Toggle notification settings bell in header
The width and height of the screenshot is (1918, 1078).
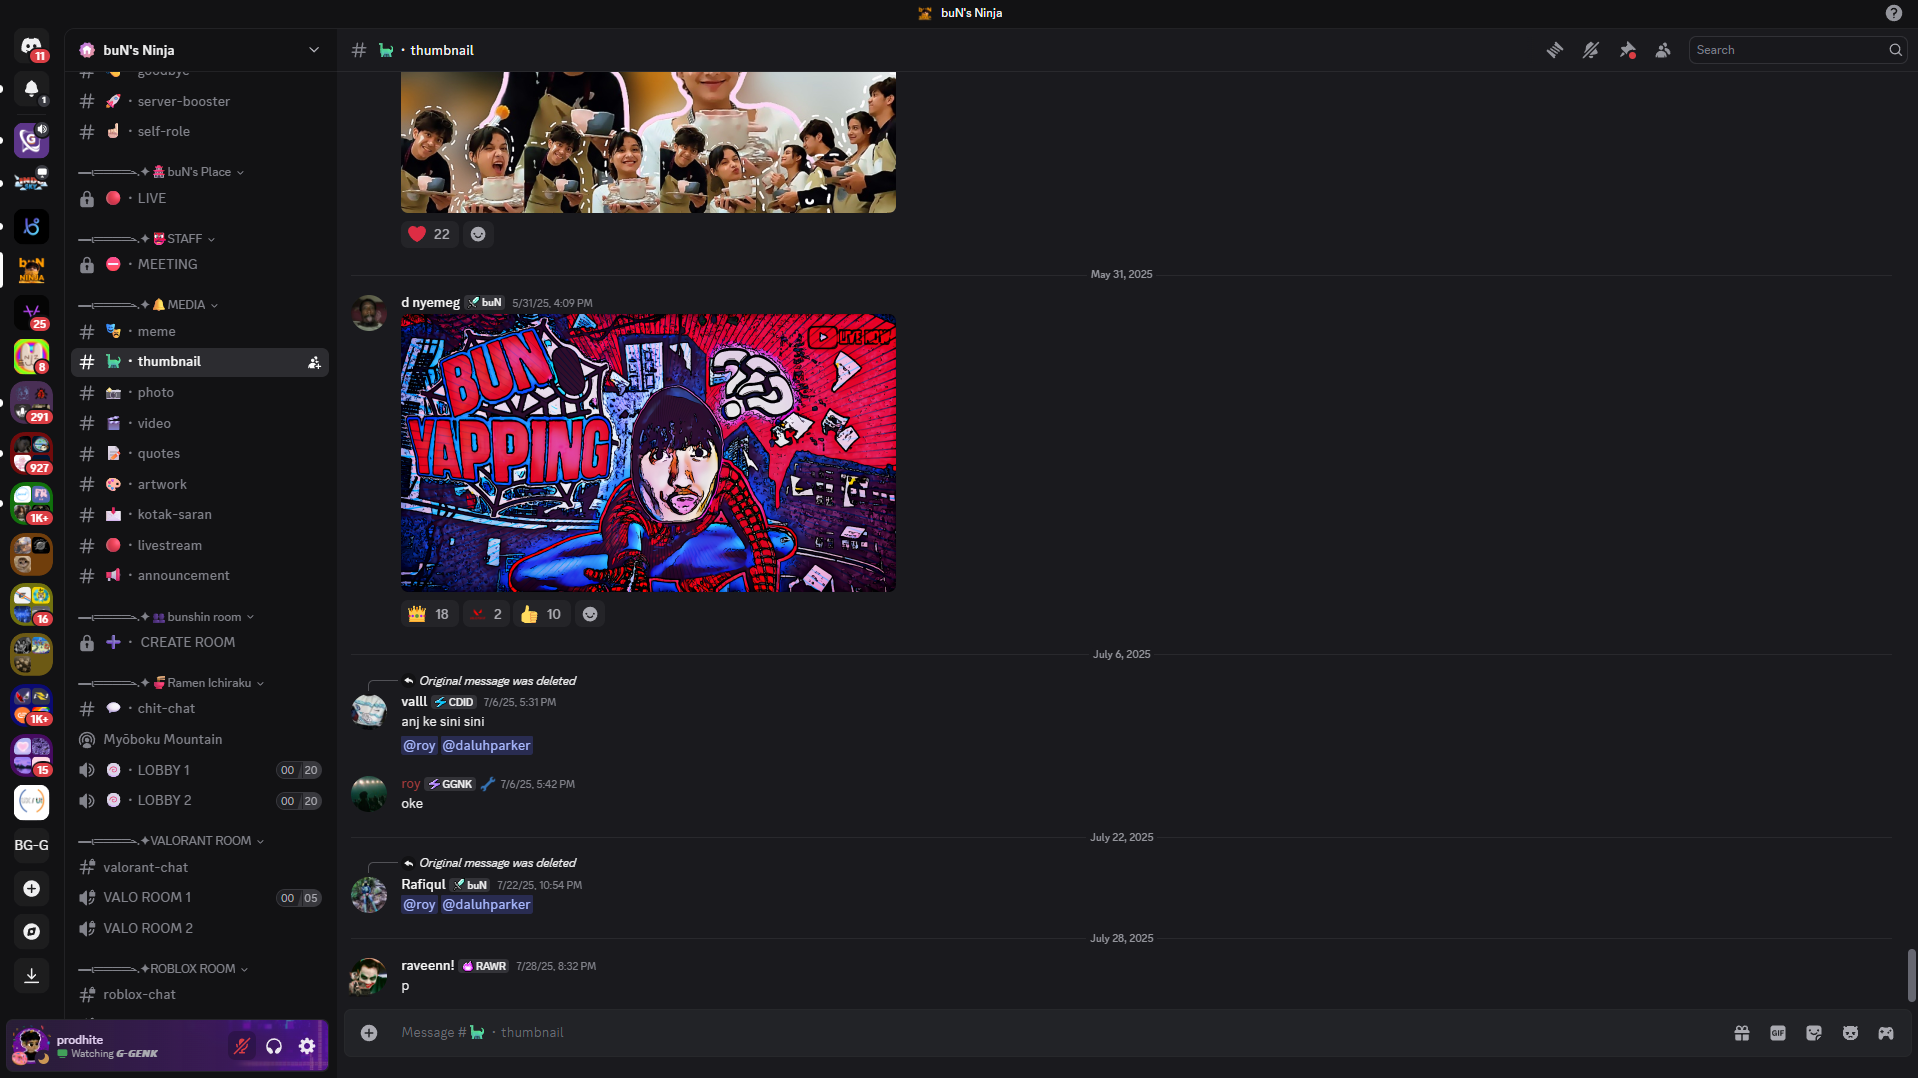(x=1591, y=50)
